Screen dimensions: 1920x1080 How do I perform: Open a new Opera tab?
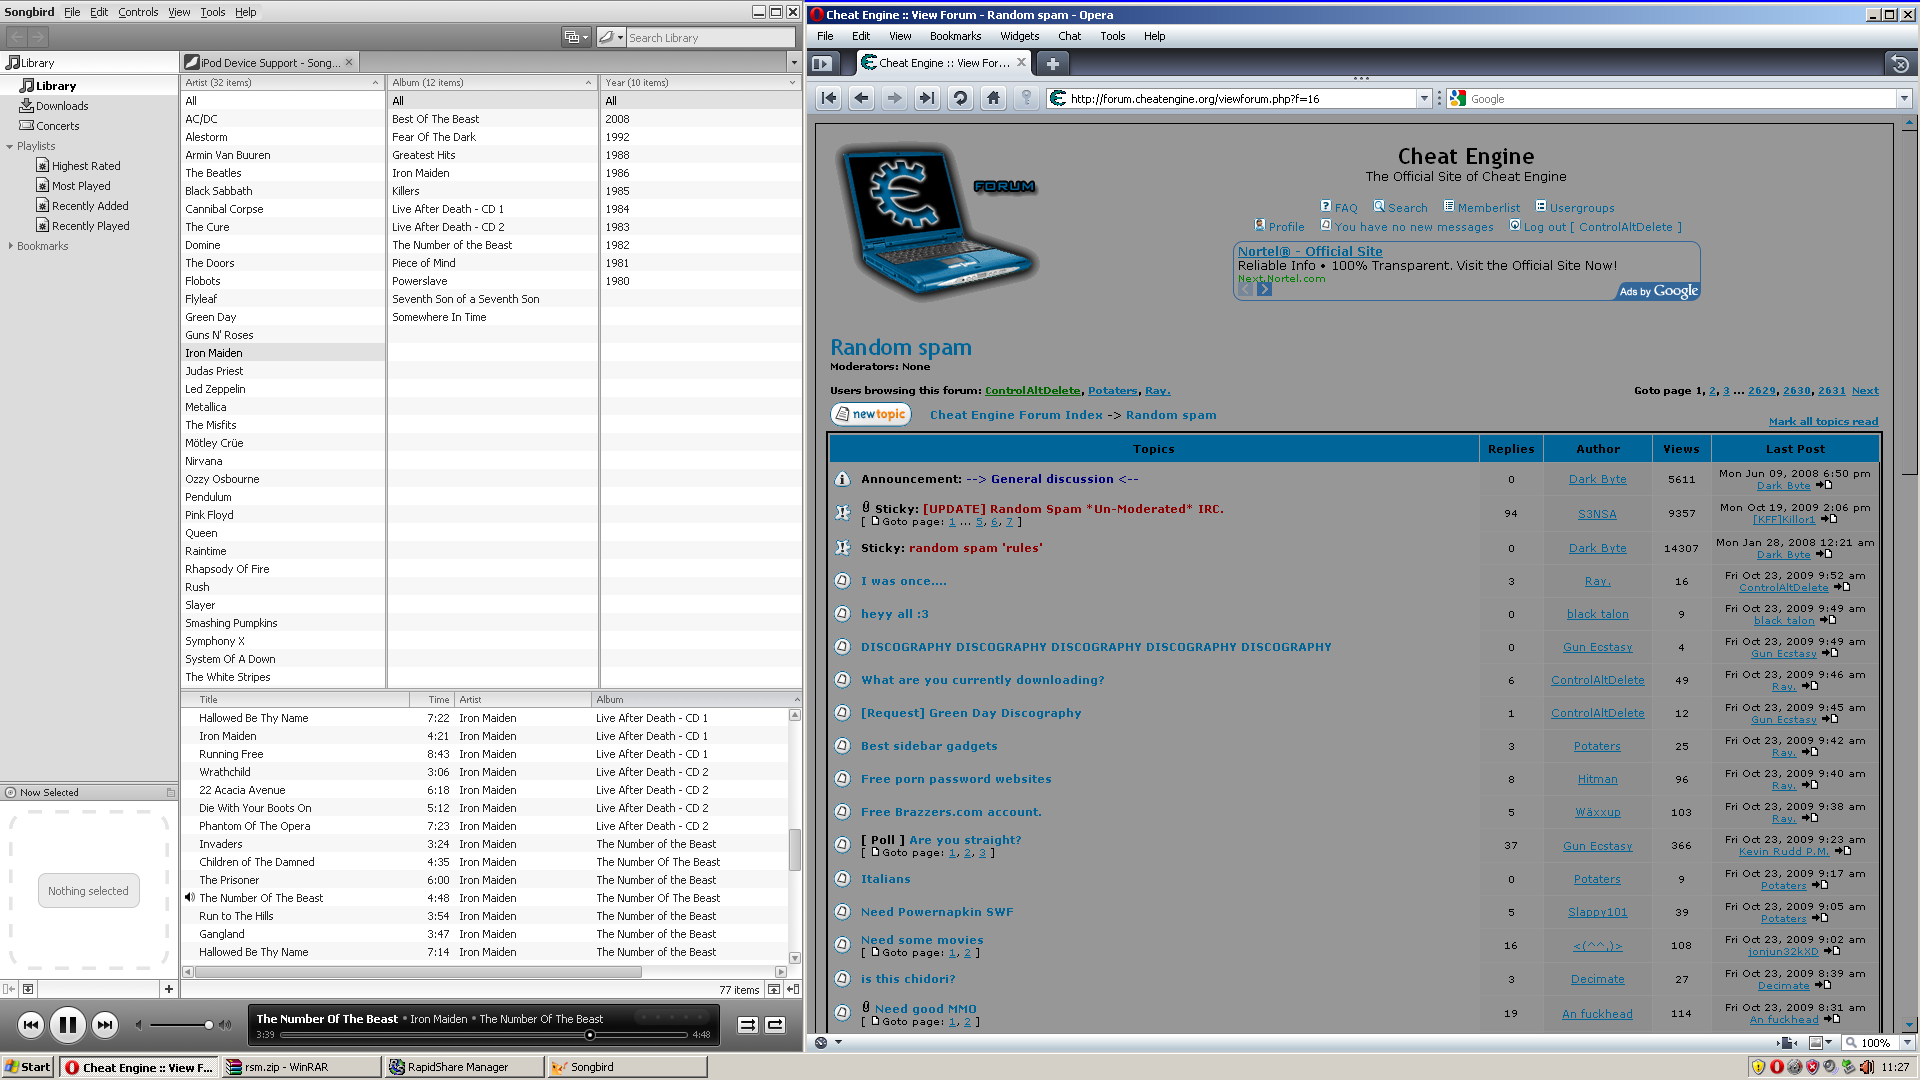[1052, 63]
